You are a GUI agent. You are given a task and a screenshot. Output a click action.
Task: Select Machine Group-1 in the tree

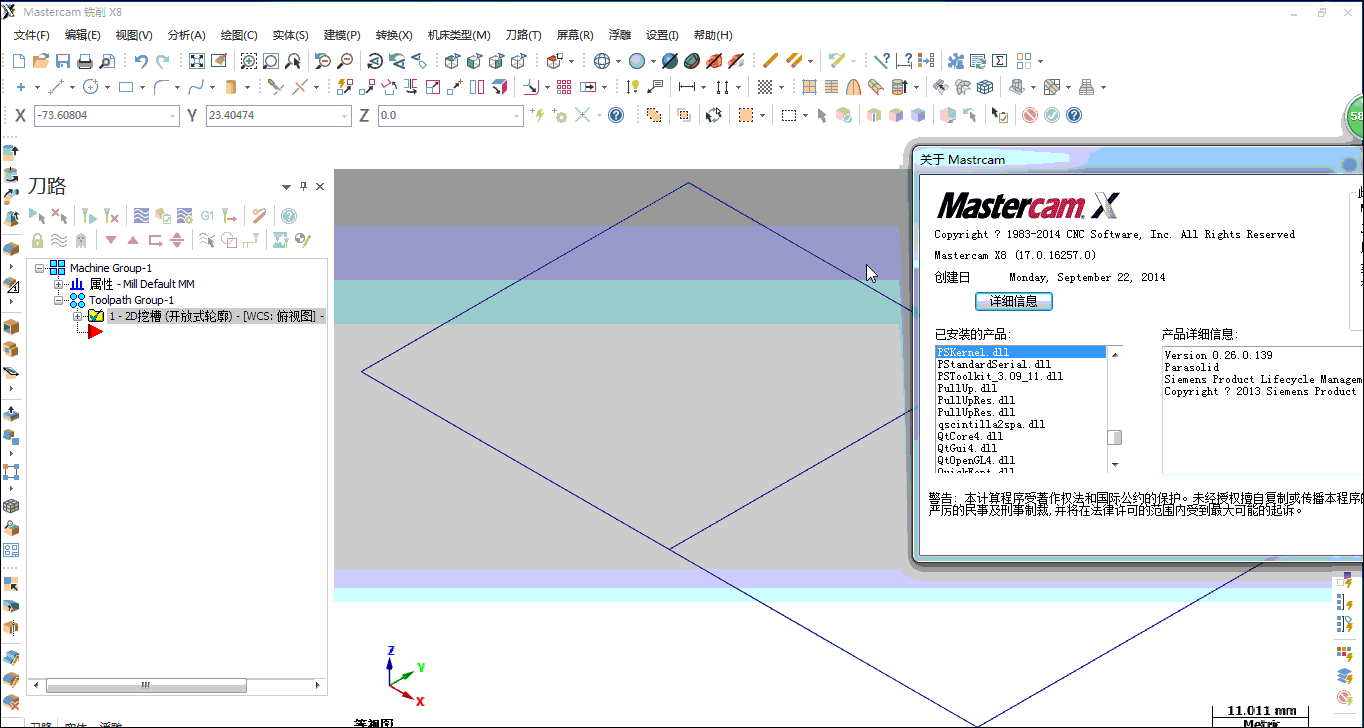click(110, 268)
